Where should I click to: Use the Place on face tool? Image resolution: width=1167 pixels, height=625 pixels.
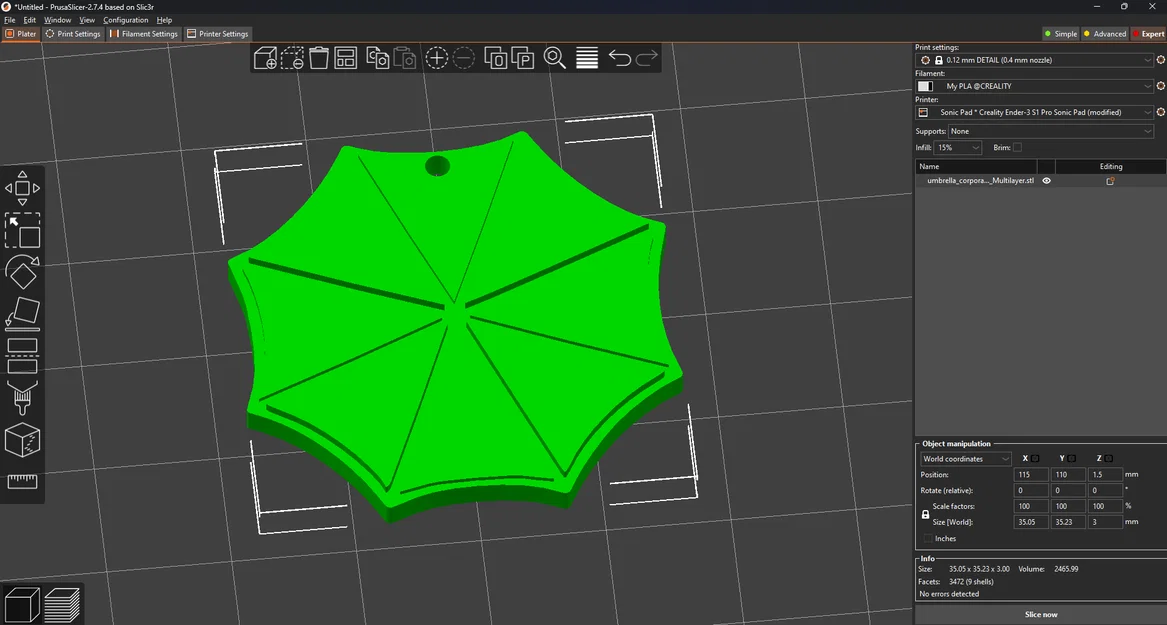(22, 314)
